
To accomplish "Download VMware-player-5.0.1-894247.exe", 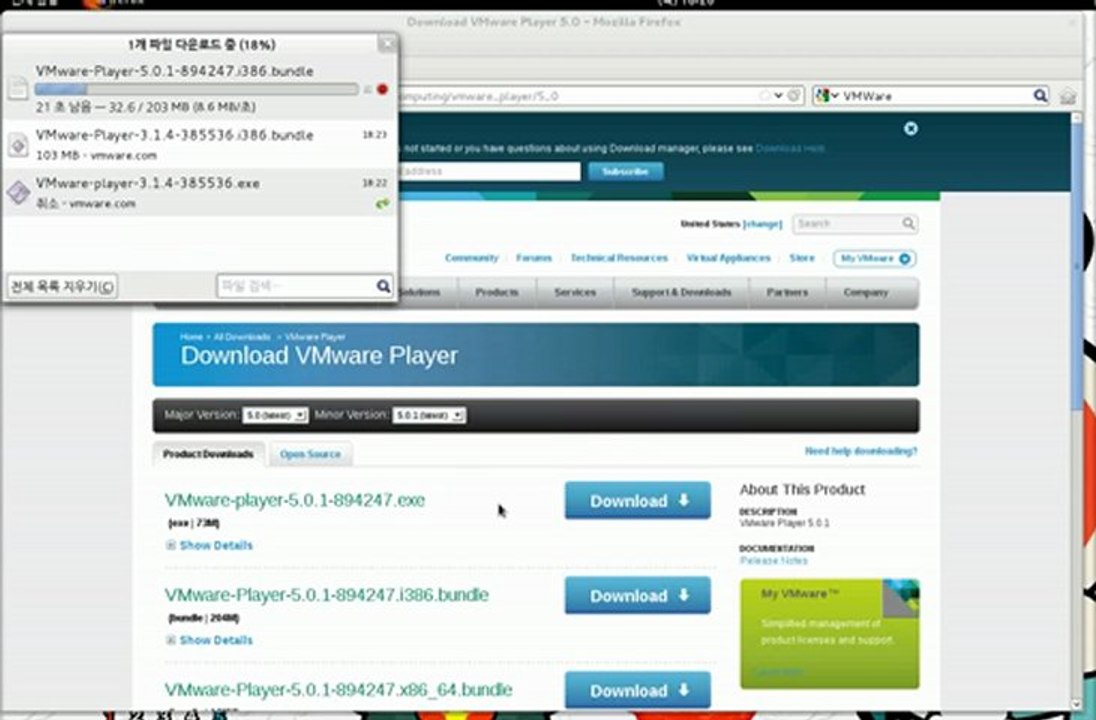I will click(637, 501).
